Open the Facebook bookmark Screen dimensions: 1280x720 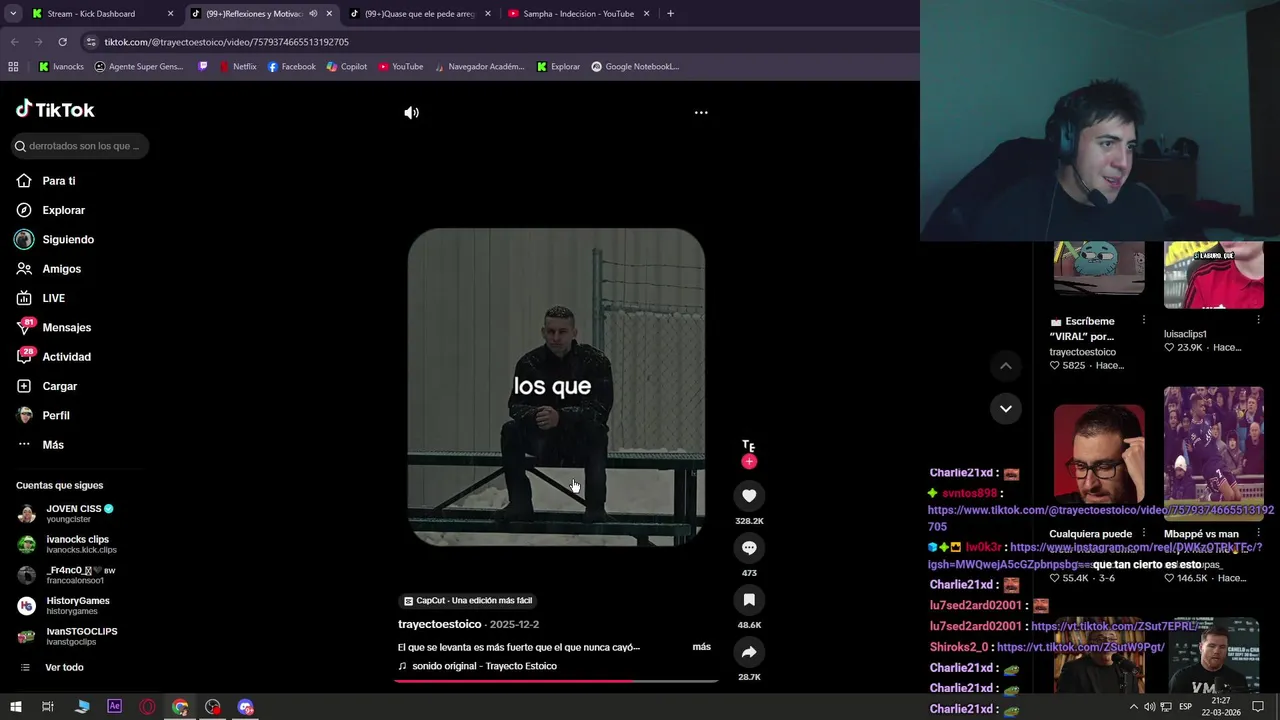pyautogui.click(x=291, y=67)
